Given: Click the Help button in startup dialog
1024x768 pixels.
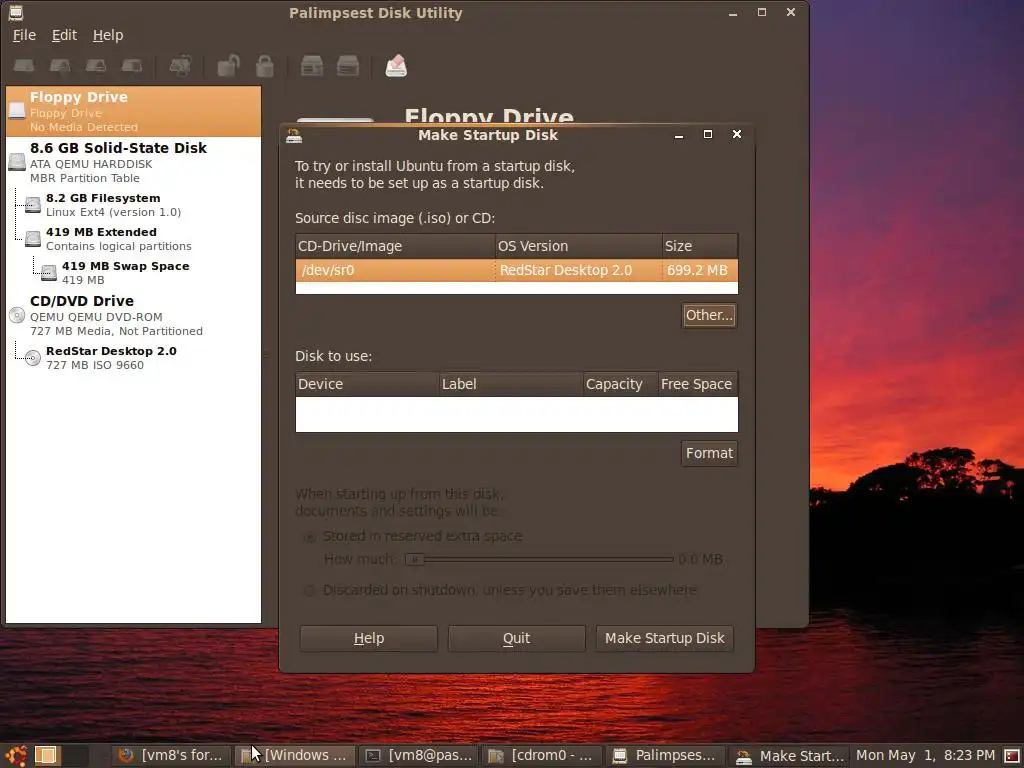Looking at the screenshot, I should (369, 638).
